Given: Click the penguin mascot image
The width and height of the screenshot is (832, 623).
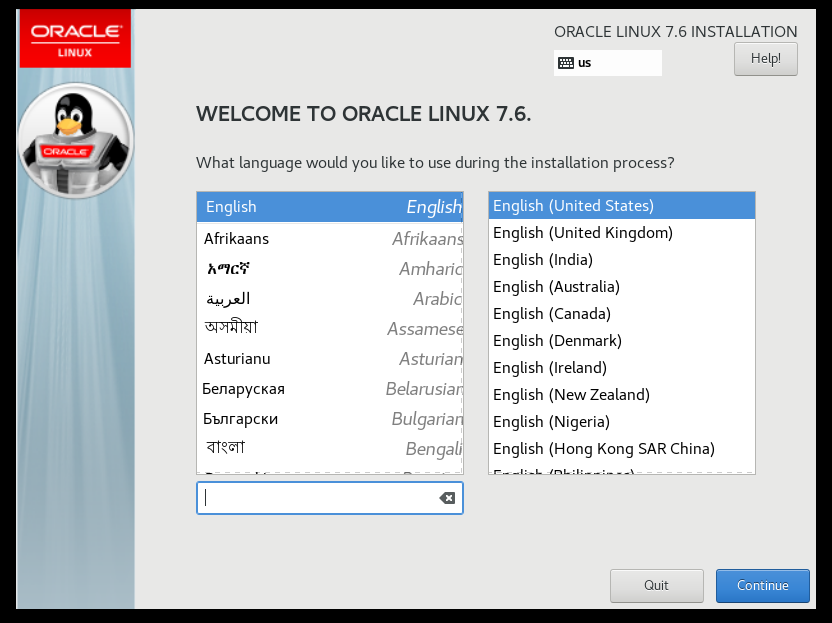Looking at the screenshot, I should coord(75,141).
